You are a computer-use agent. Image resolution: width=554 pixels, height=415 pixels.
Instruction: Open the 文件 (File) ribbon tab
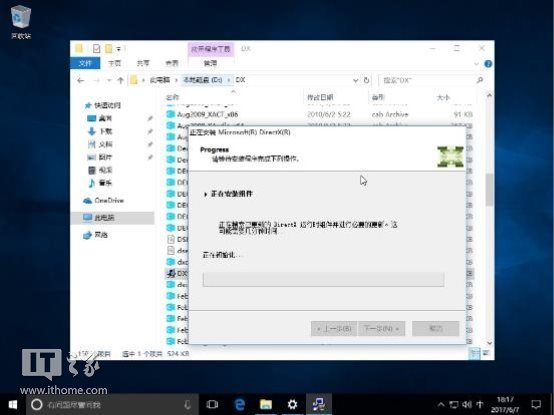tap(85, 63)
